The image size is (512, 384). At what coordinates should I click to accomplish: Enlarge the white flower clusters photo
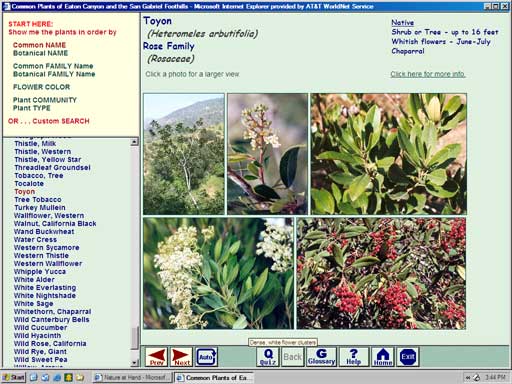(x=219, y=274)
